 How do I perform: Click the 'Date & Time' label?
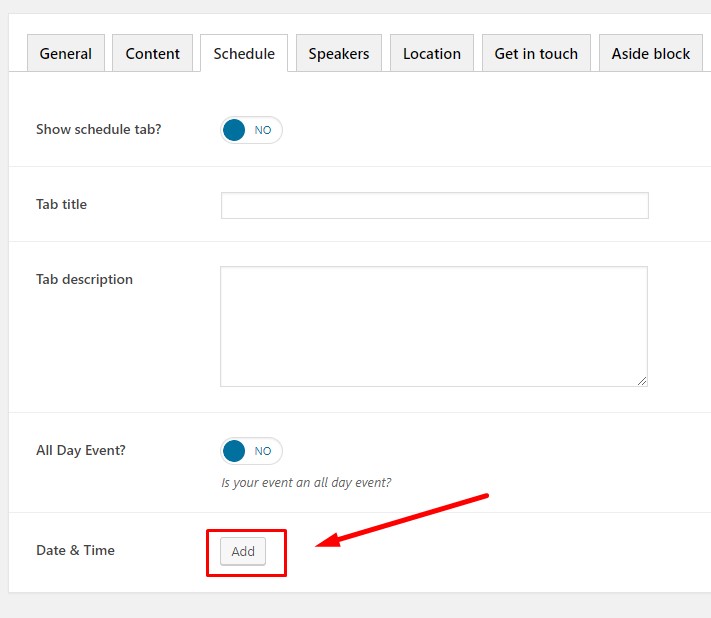(x=75, y=550)
